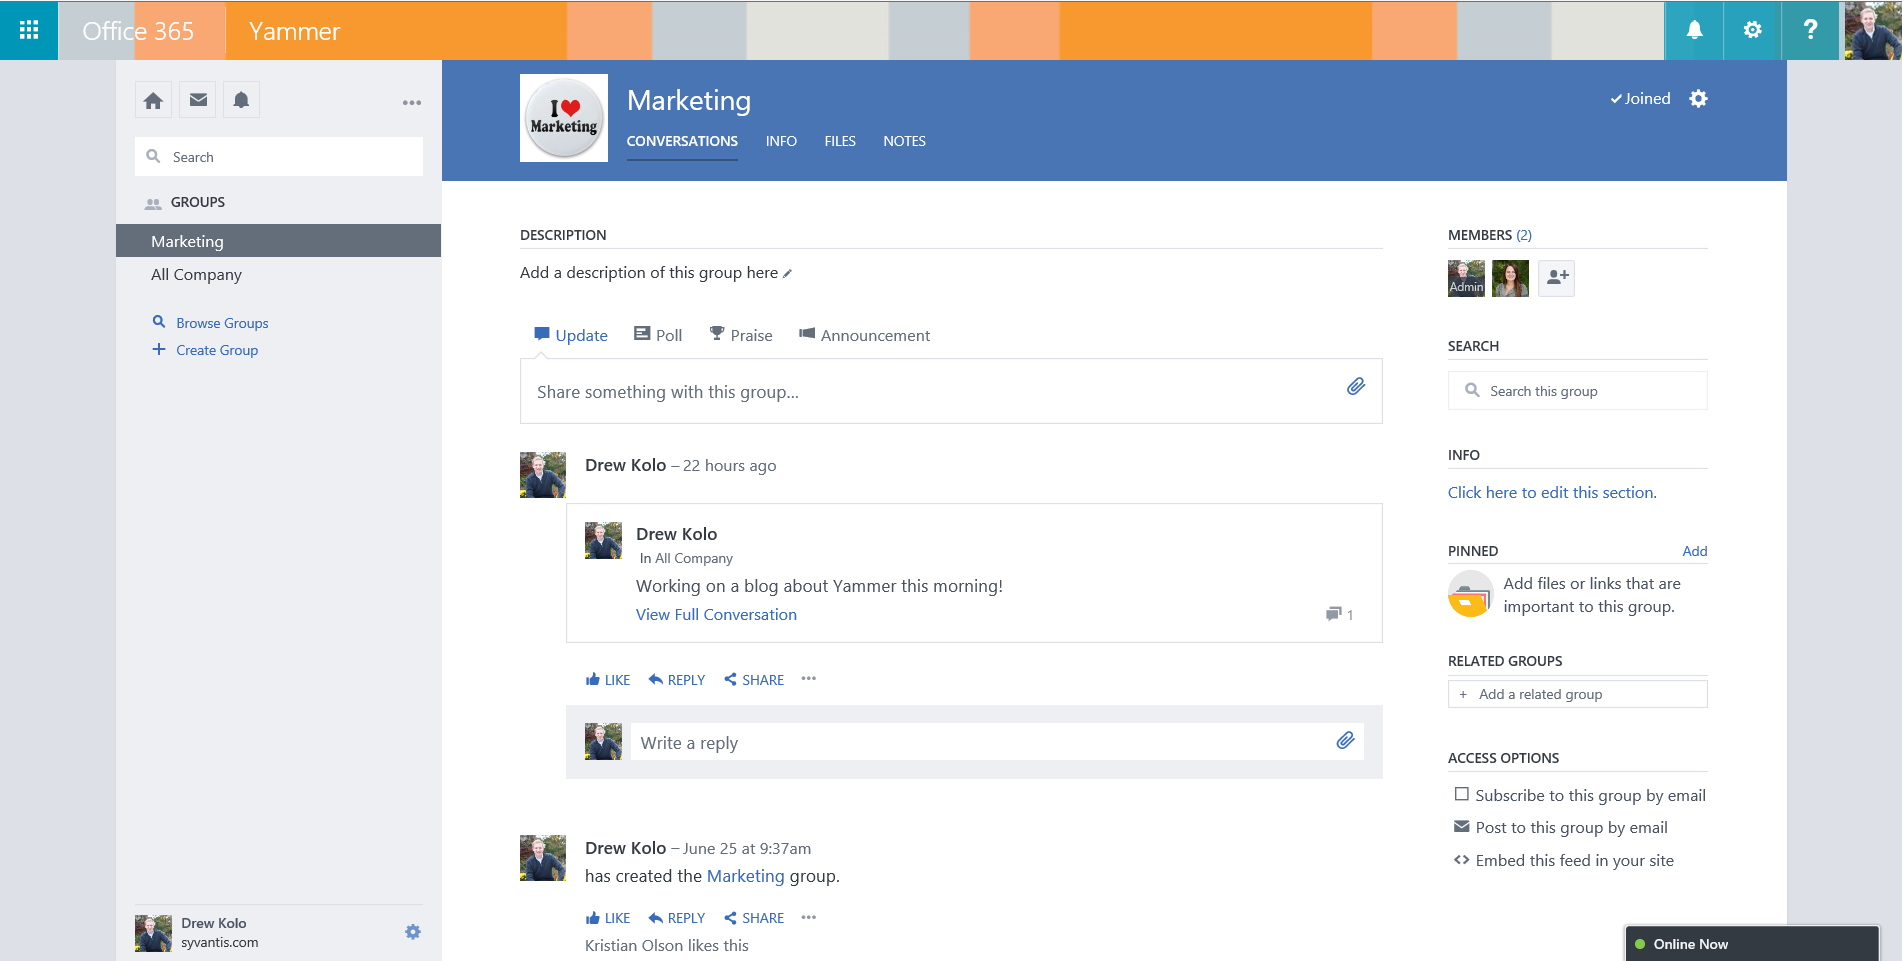Image resolution: width=1902 pixels, height=961 pixels.
Task: Click Office 365 title in header
Action: click(x=138, y=31)
